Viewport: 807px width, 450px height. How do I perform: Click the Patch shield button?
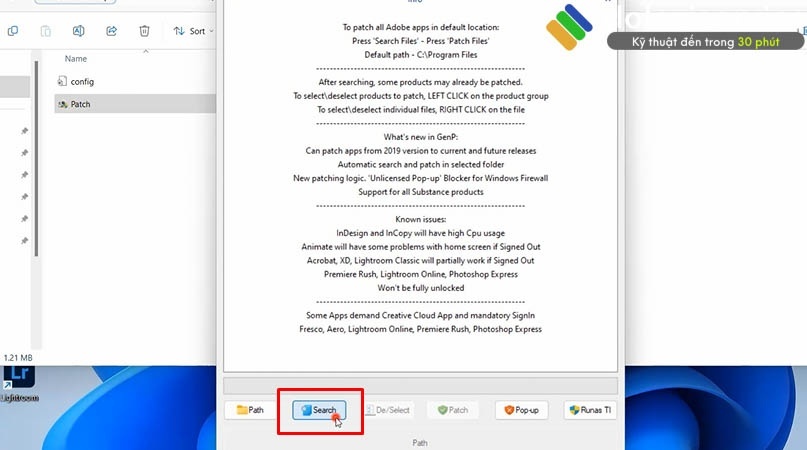pyautogui.click(x=453, y=410)
